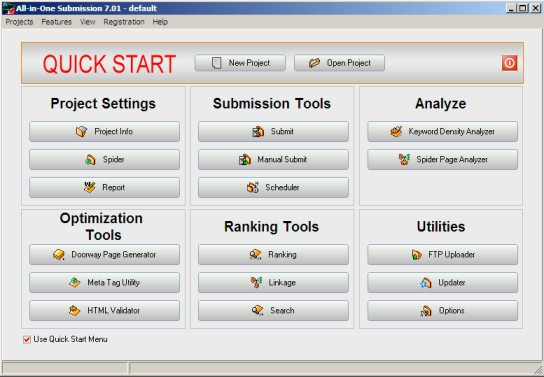Viewport: 544px width, 377px height.
Task: Click the Keyword Density Analyzer icon
Action: pyautogui.click(x=396, y=131)
